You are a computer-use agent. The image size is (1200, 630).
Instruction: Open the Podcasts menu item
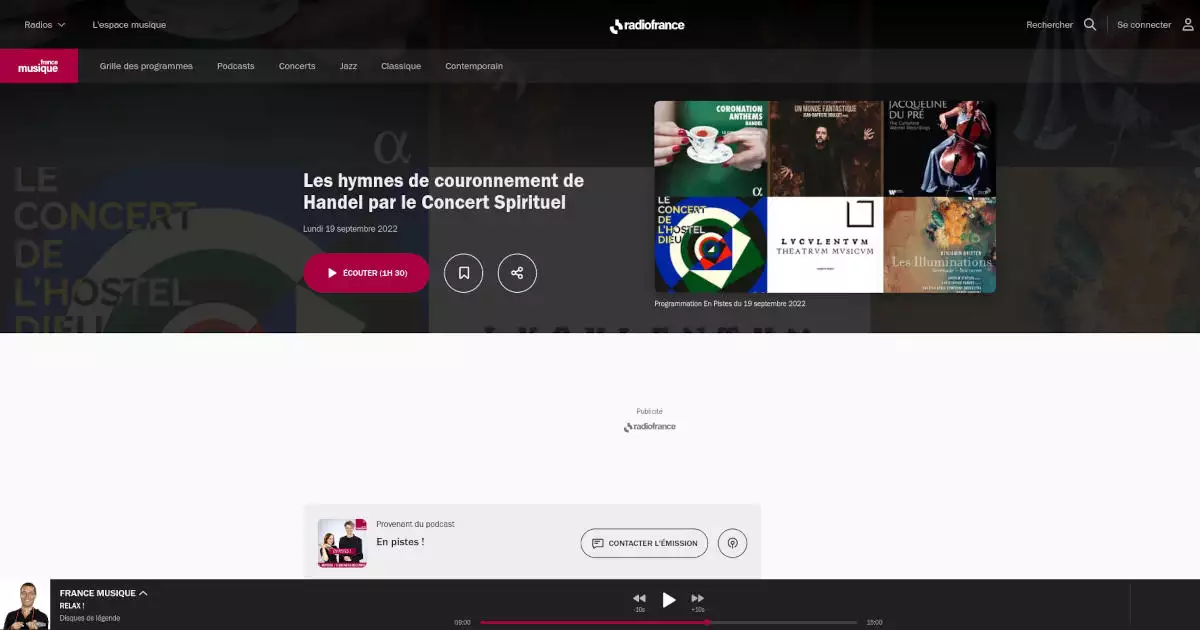pos(236,66)
